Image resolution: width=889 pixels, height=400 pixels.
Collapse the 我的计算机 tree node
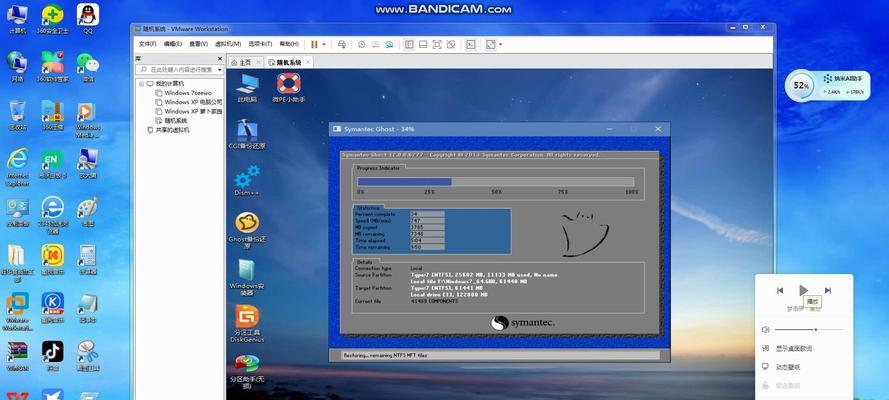141,83
